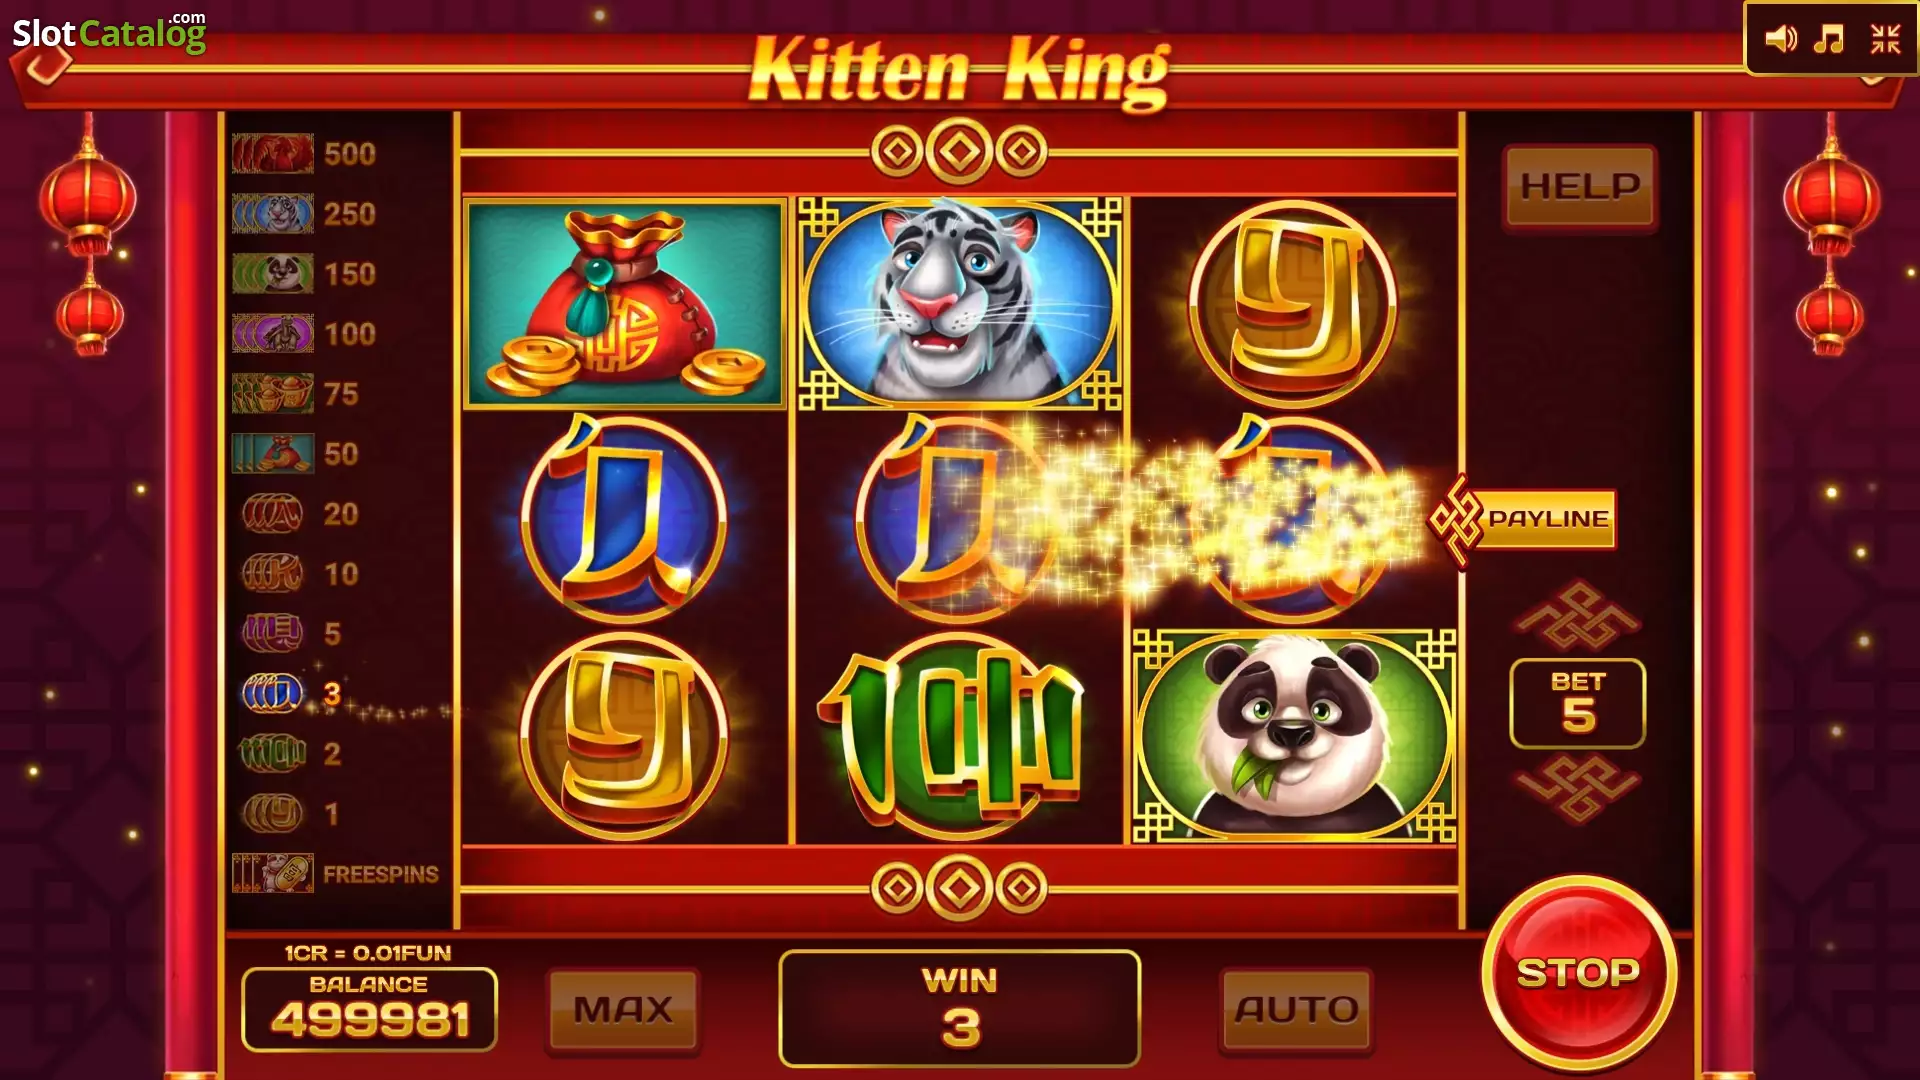Click the money bag symbol on reels
Image resolution: width=1920 pixels, height=1080 pixels.
coord(625,304)
